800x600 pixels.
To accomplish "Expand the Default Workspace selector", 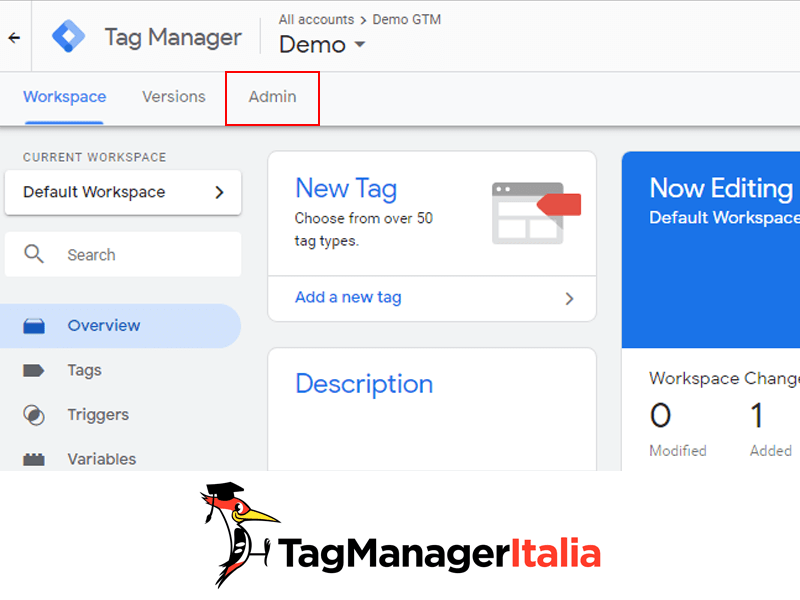I will [x=123, y=192].
